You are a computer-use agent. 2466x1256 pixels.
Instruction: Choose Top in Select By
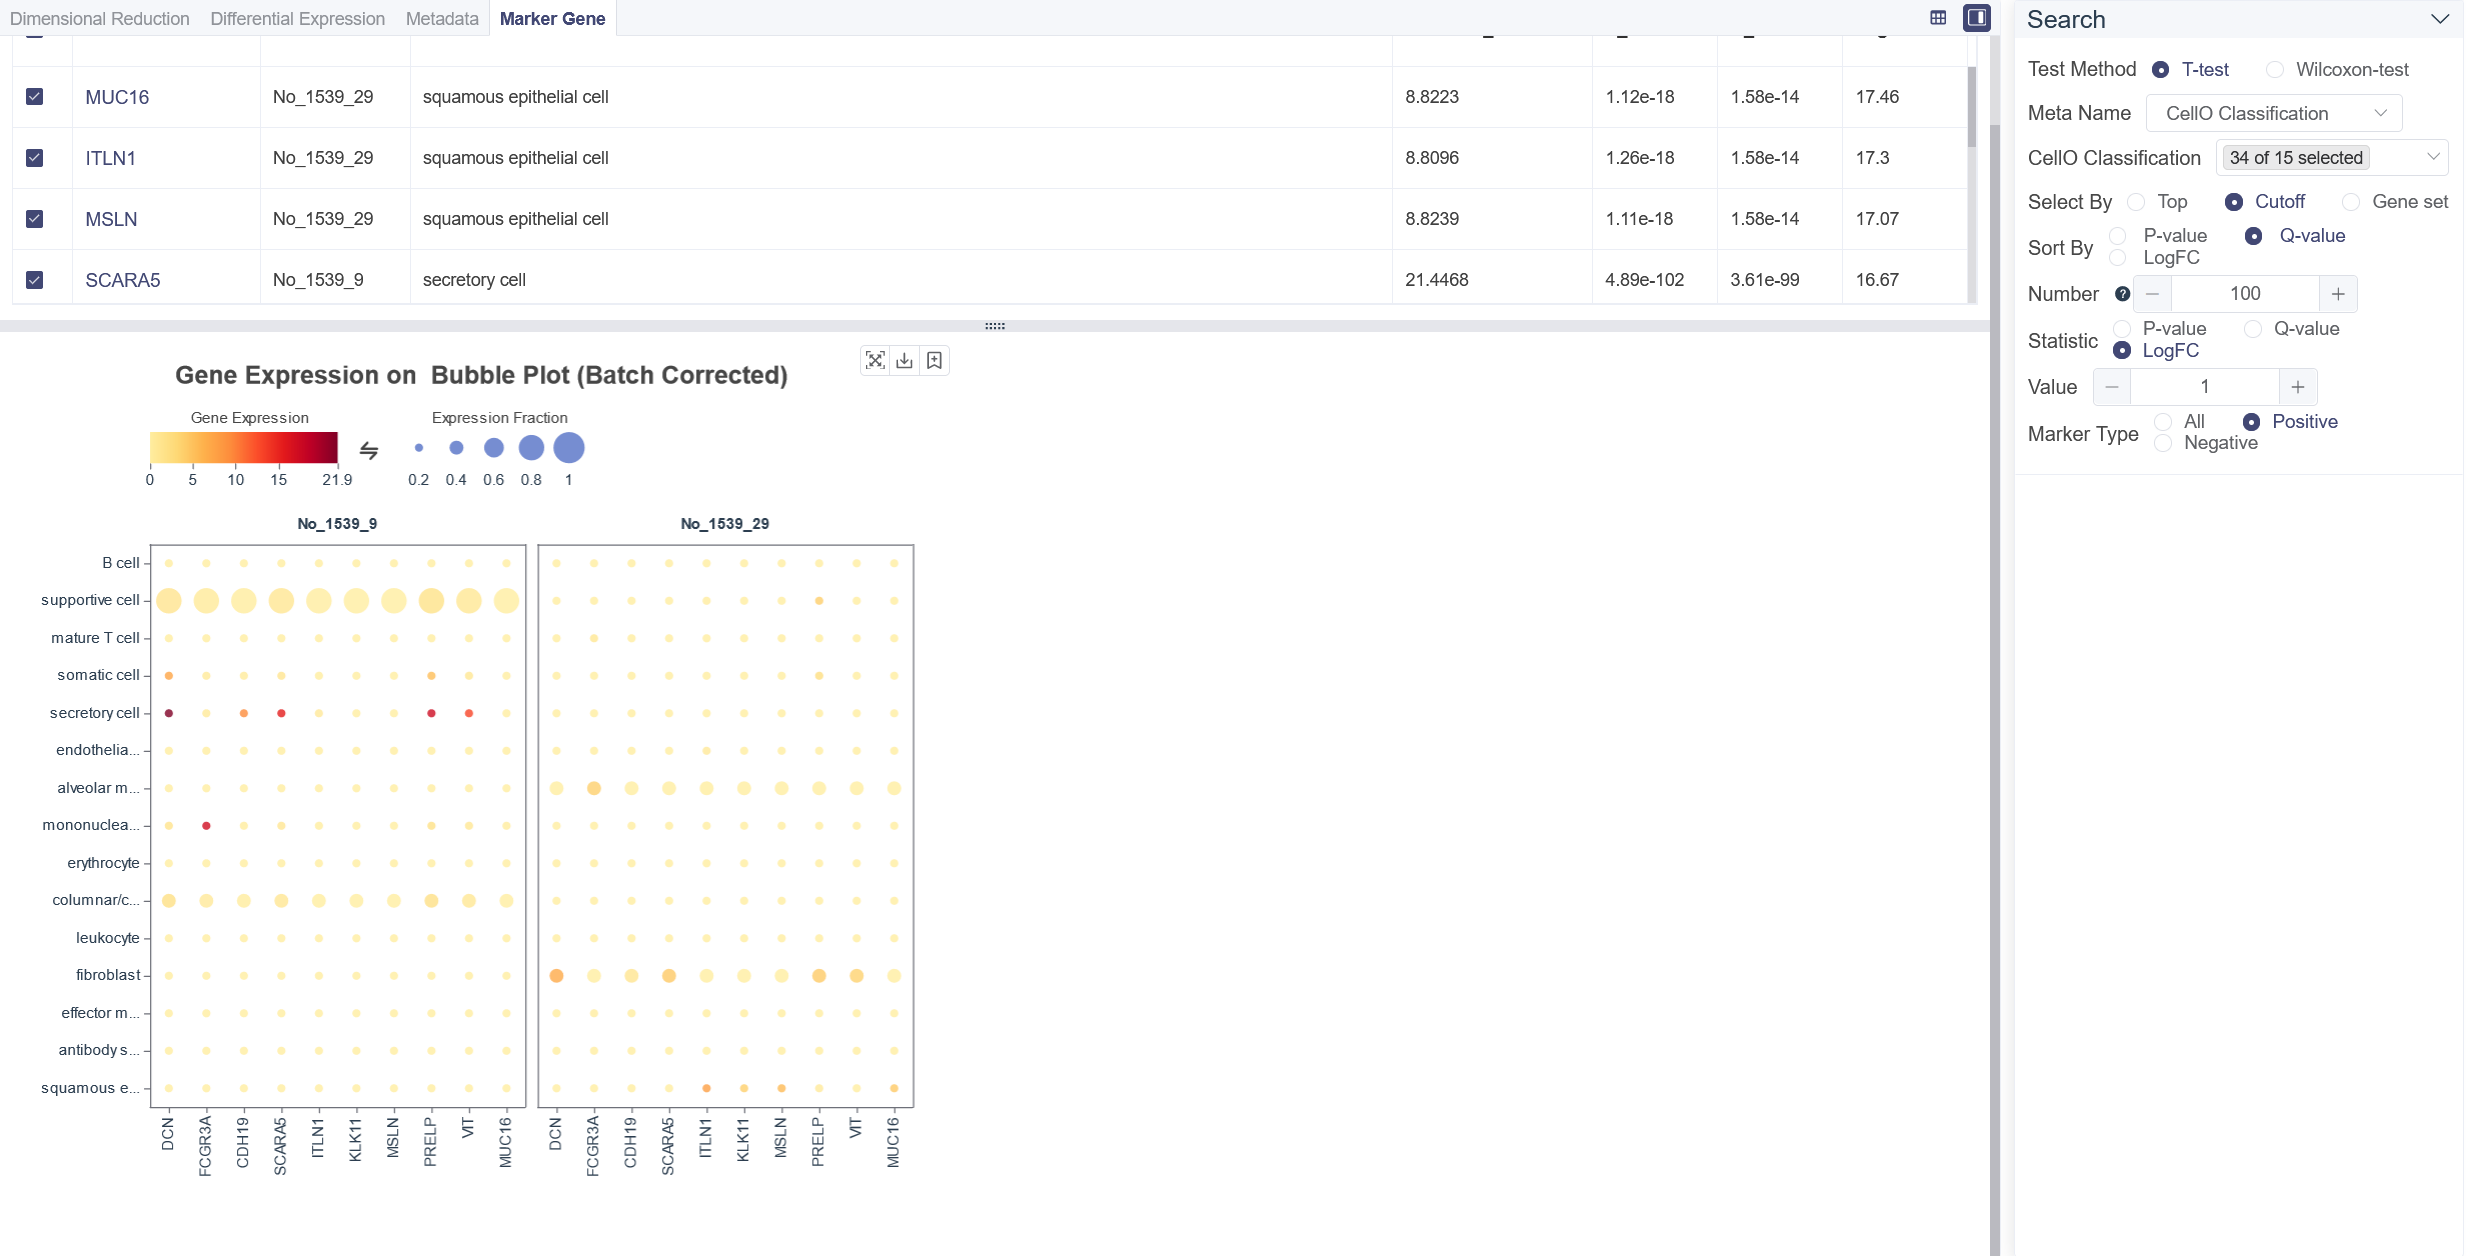pyautogui.click(x=2136, y=202)
